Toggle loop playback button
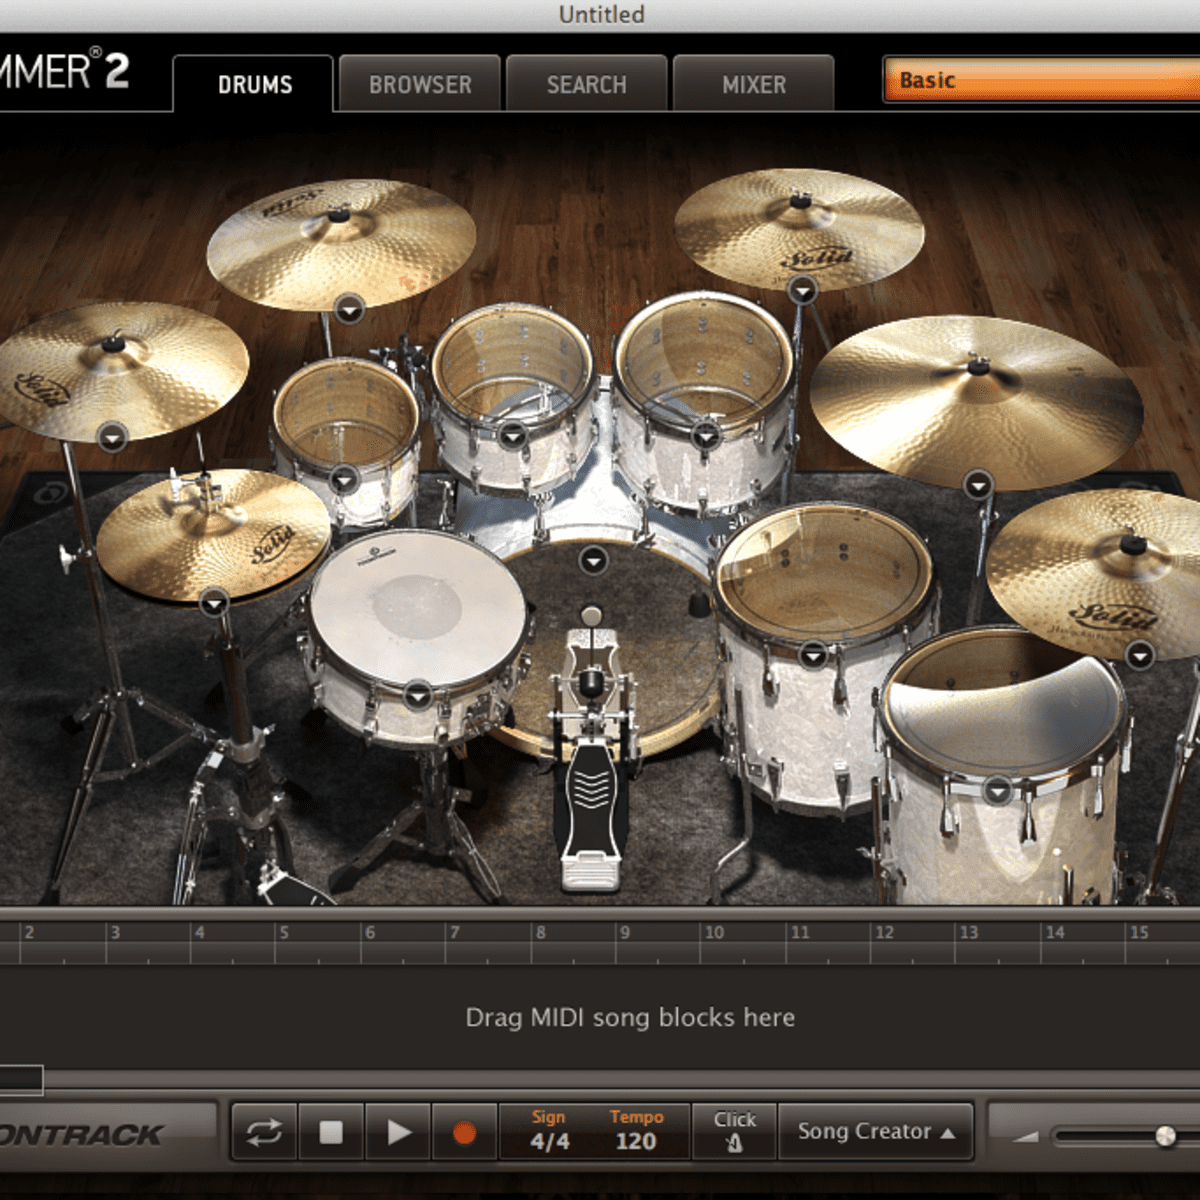 [264, 1132]
